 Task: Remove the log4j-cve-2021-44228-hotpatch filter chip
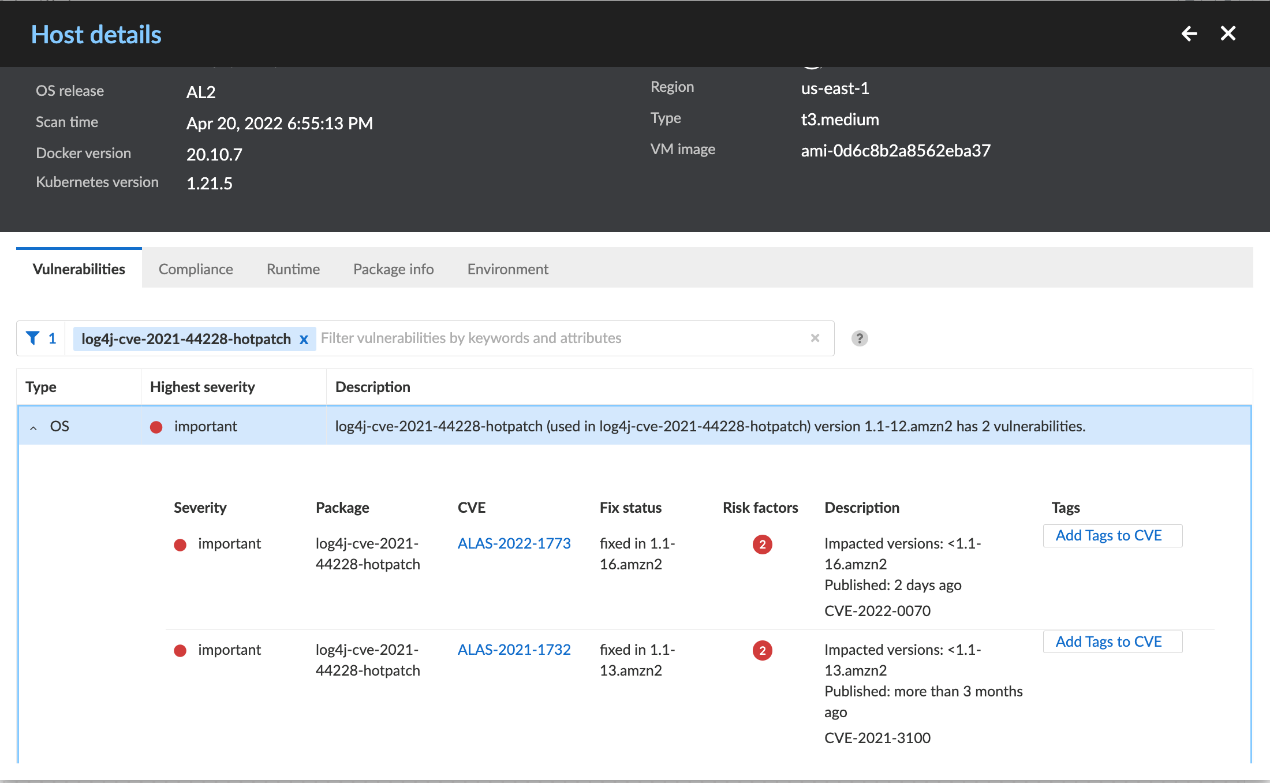[304, 339]
